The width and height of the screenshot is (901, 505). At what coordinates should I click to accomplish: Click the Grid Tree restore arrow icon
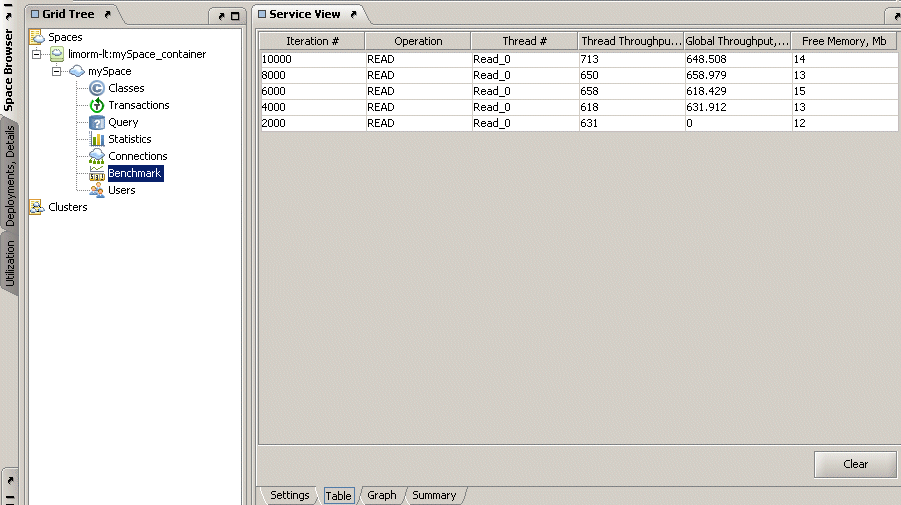[x=221, y=16]
